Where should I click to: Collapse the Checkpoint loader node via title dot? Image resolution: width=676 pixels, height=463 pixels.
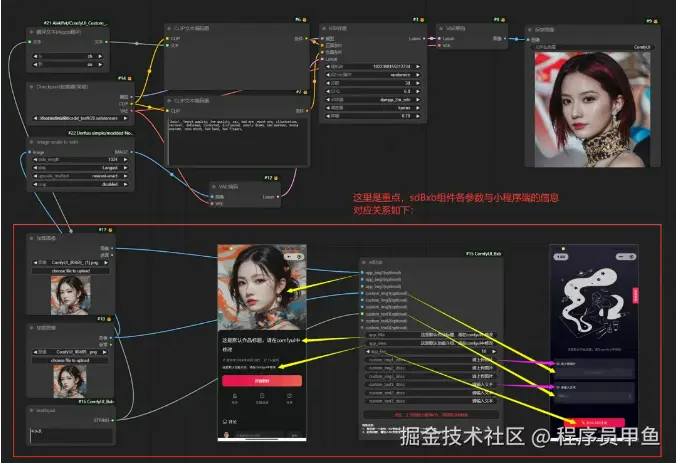(31, 87)
